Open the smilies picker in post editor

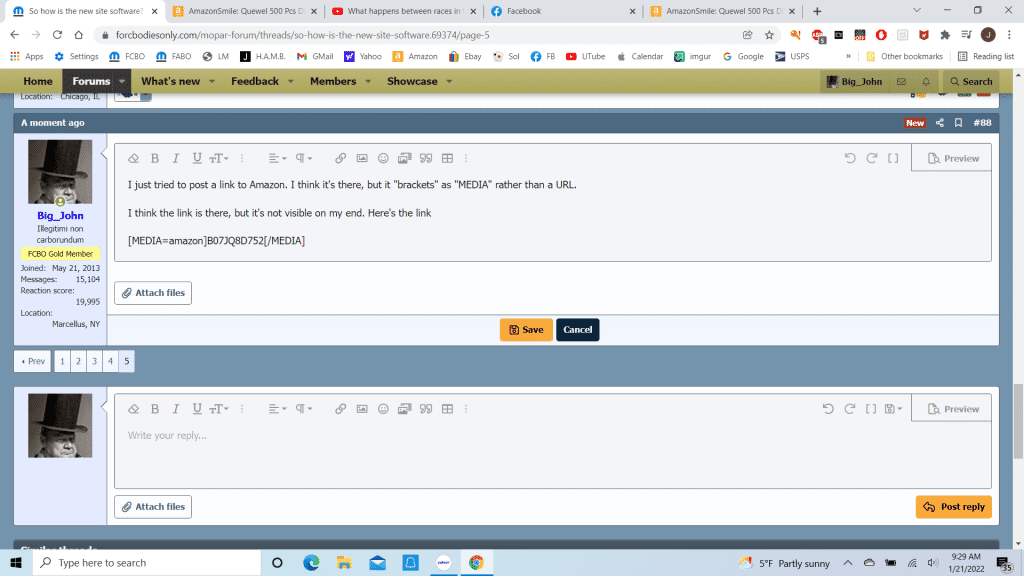(383, 158)
